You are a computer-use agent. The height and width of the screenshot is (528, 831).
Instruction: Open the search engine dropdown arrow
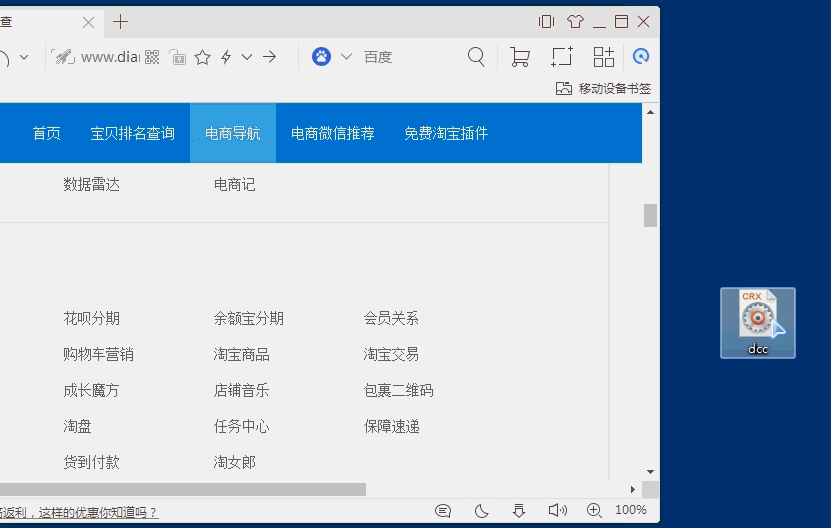(346, 57)
